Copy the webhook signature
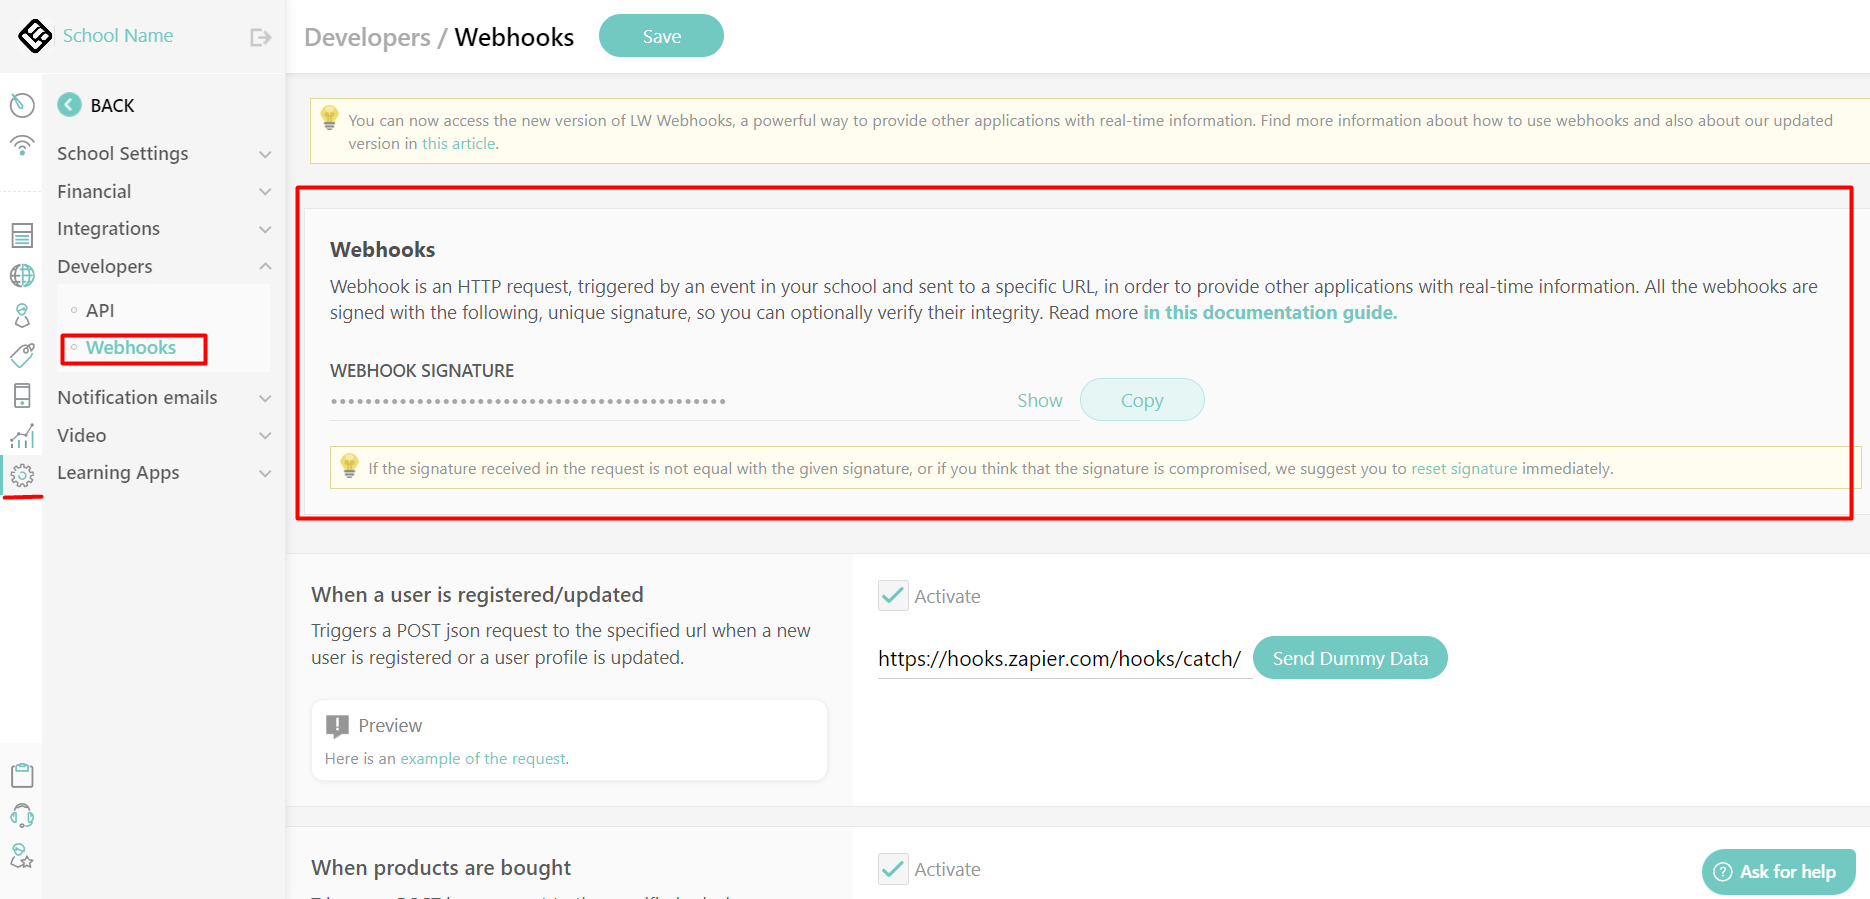Viewport: 1870px width, 899px height. [x=1142, y=399]
